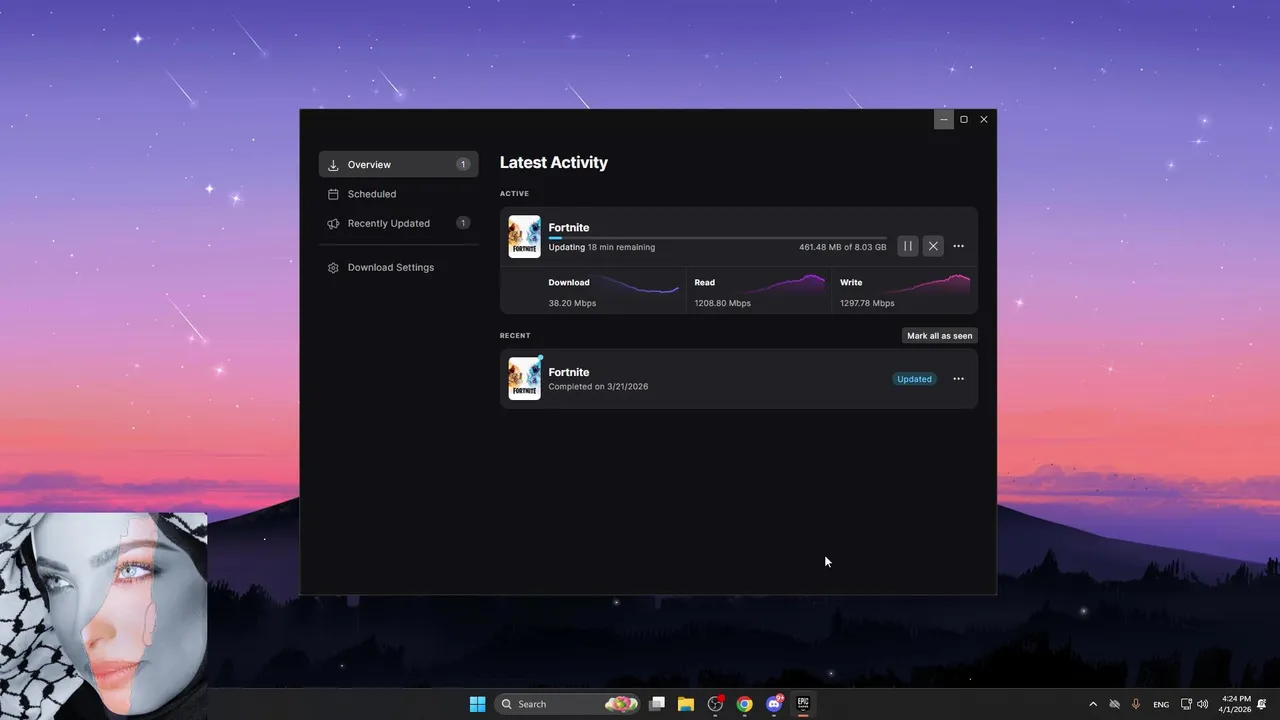Screen dimensions: 1280x720
Task: Show hidden system tray icons
Action: pyautogui.click(x=1092, y=704)
